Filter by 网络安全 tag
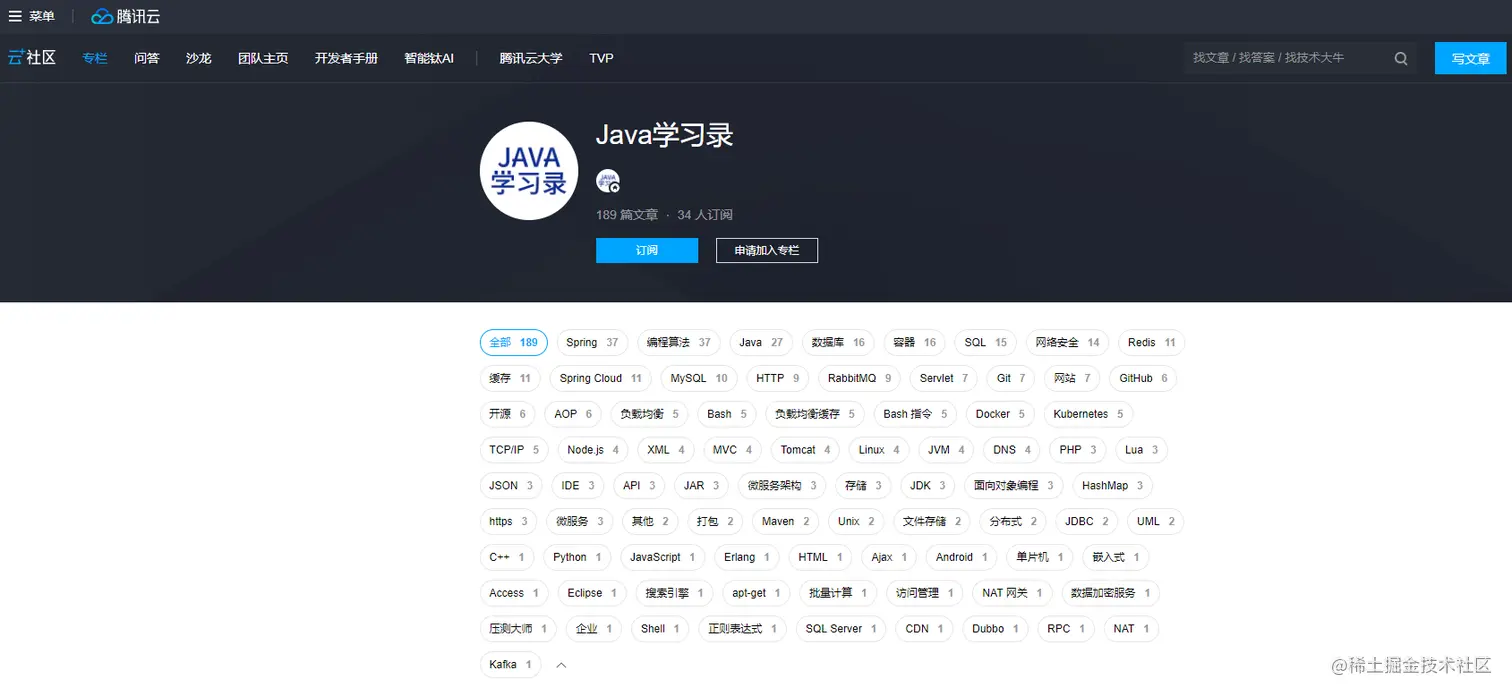Screen dimensions: 1512x696 point(1068,342)
